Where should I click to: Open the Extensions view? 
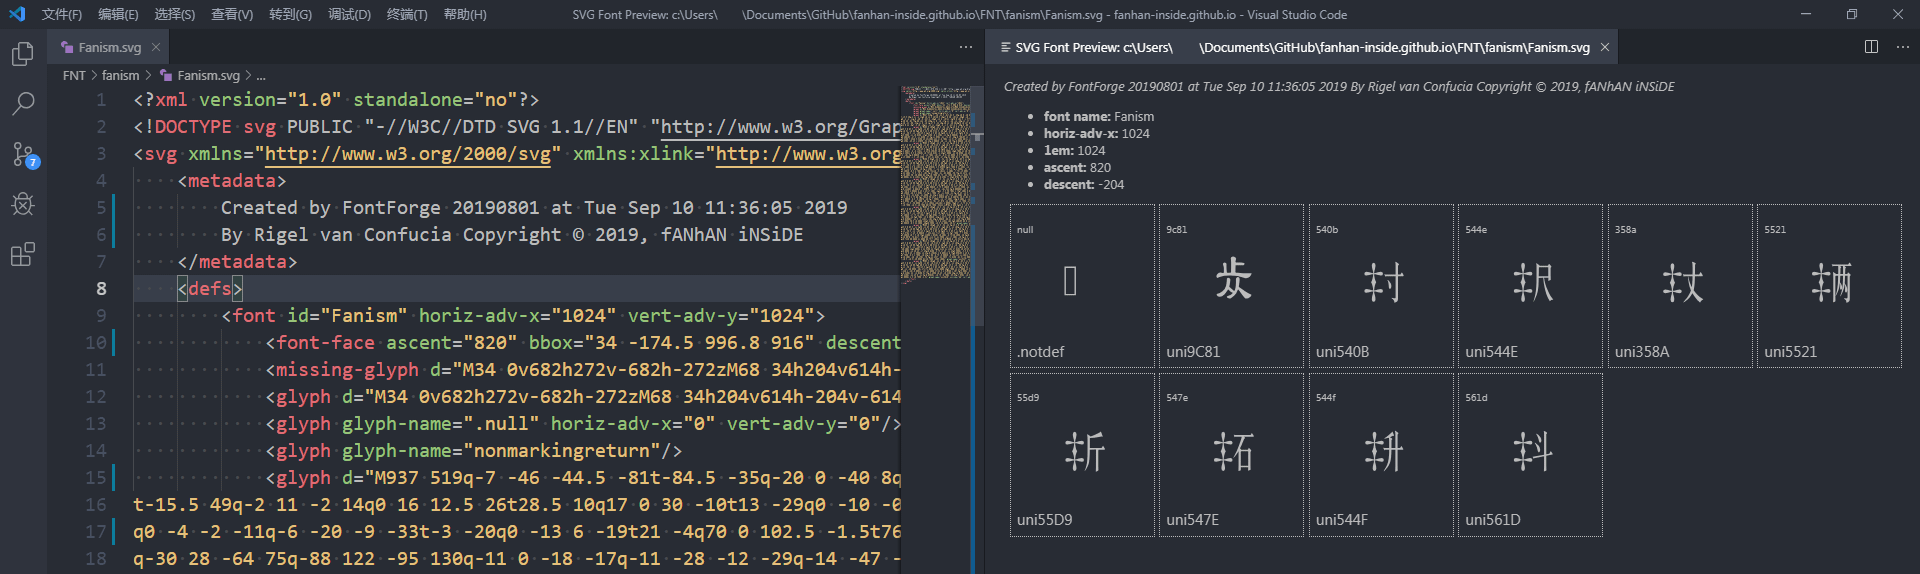[23, 254]
